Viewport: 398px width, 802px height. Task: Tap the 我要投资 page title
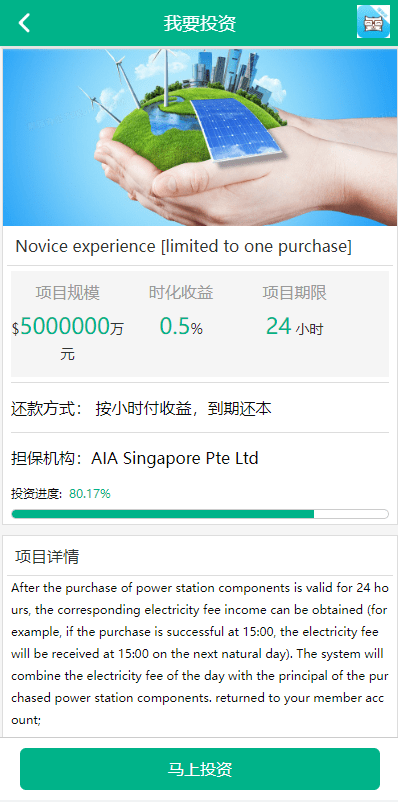pyautogui.click(x=200, y=24)
